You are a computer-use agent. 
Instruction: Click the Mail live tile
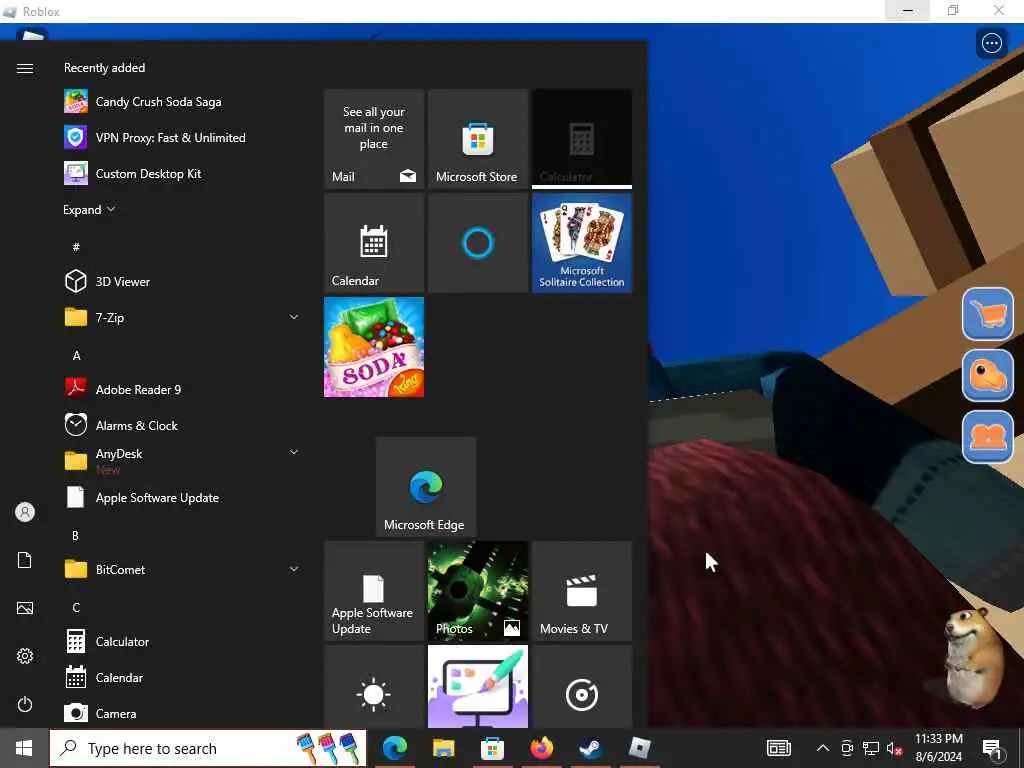374,139
